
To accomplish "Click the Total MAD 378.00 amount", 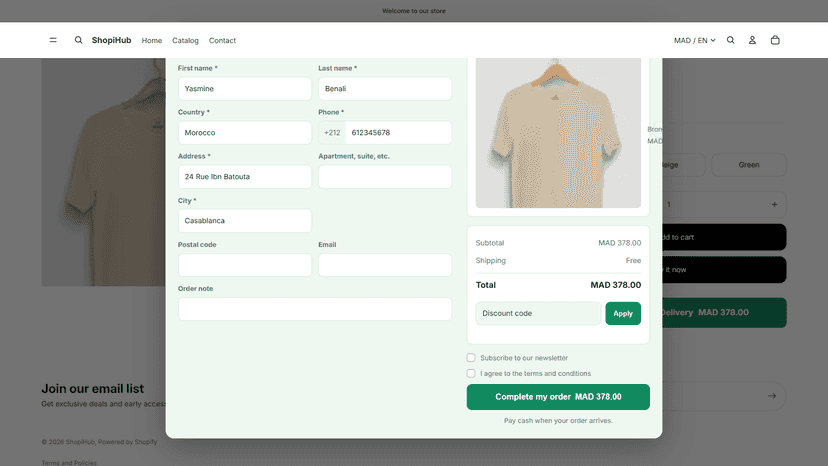I will point(616,285).
